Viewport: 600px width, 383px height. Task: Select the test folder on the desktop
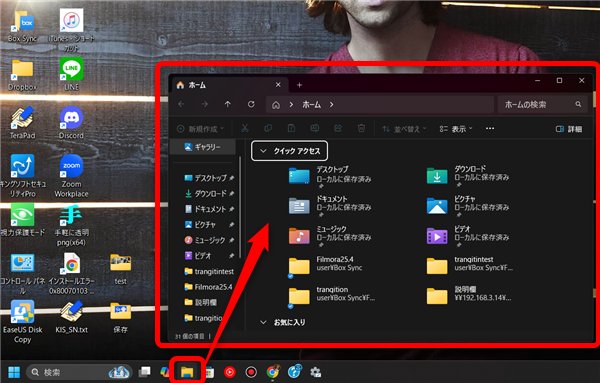click(121, 269)
